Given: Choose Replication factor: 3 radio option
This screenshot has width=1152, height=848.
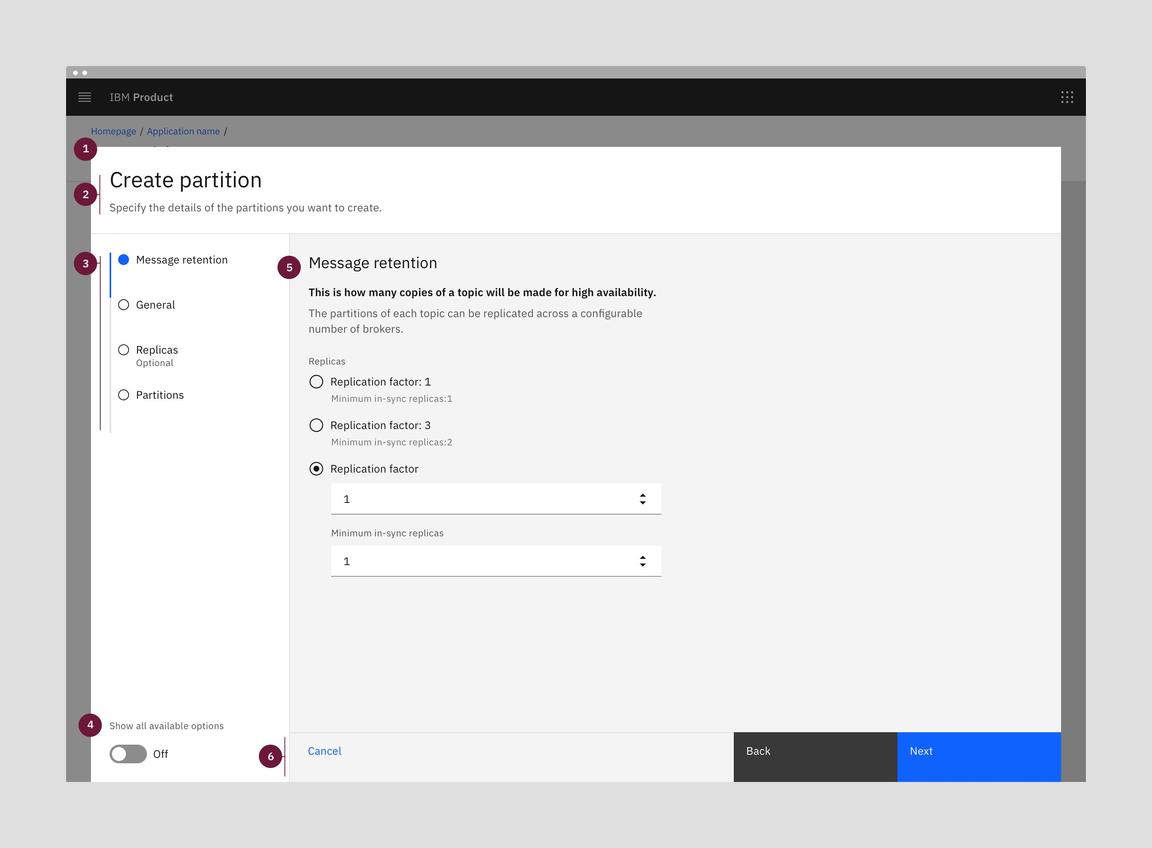Looking at the screenshot, I should 317,425.
